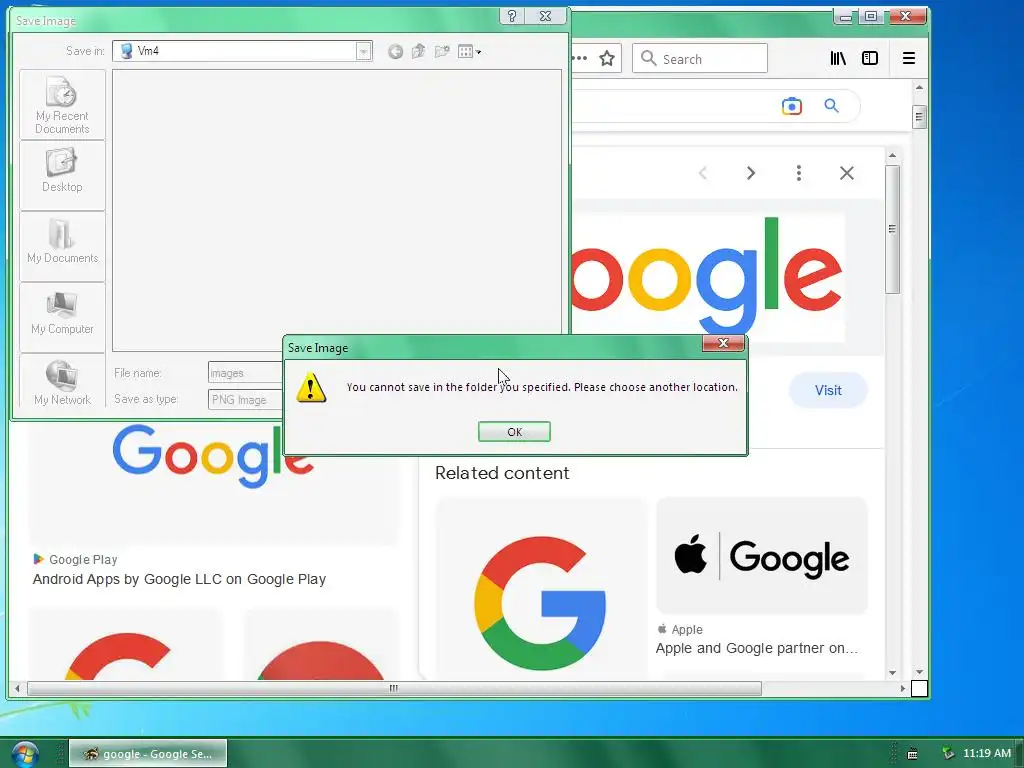Image resolution: width=1024 pixels, height=768 pixels.
Task: Create new folder icon in save dialog
Action: [442, 52]
